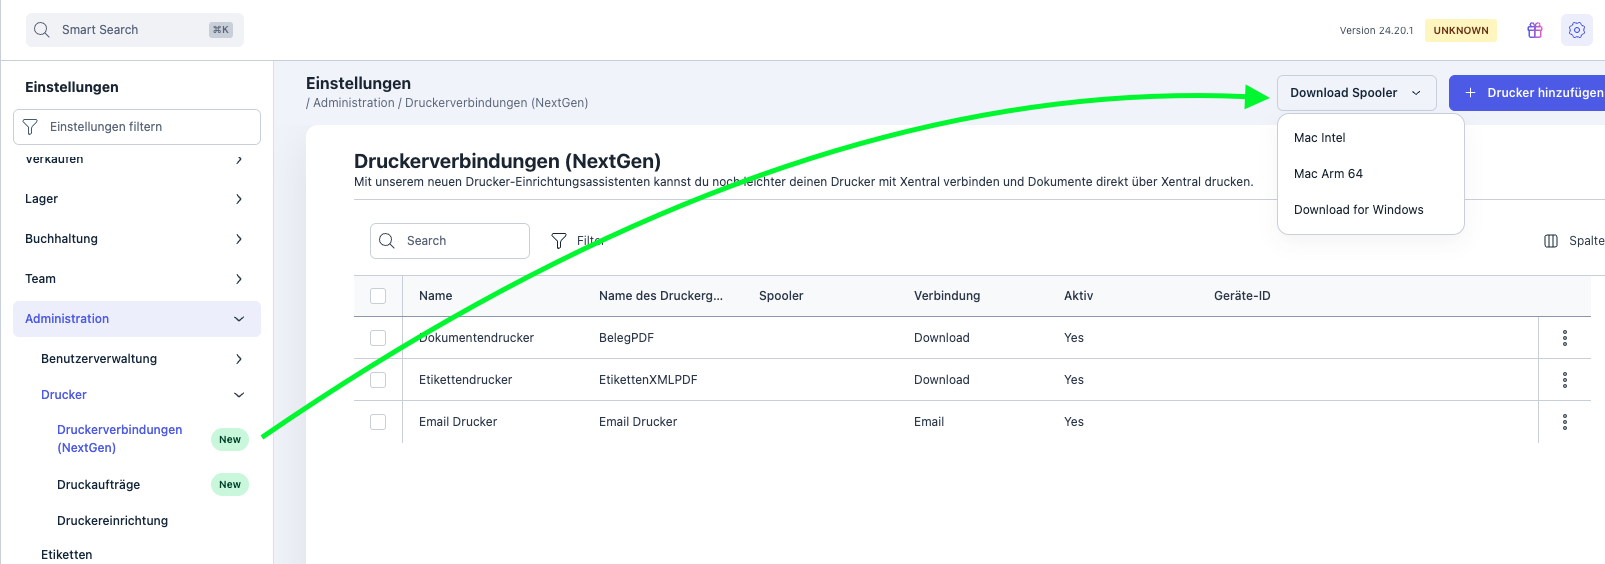Click the funnel icon in Einstellungen filter
The width and height of the screenshot is (1605, 564).
point(30,127)
